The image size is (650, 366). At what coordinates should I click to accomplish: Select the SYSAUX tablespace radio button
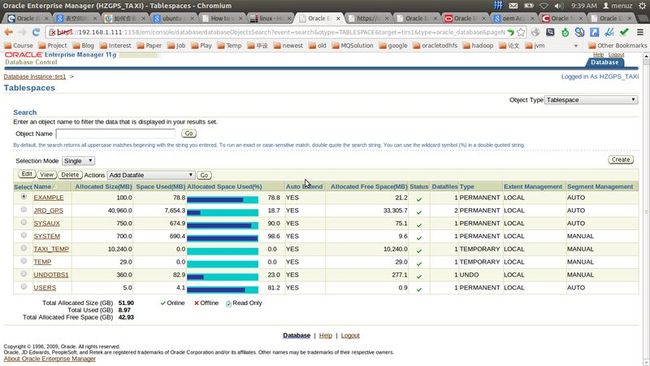click(x=24, y=223)
